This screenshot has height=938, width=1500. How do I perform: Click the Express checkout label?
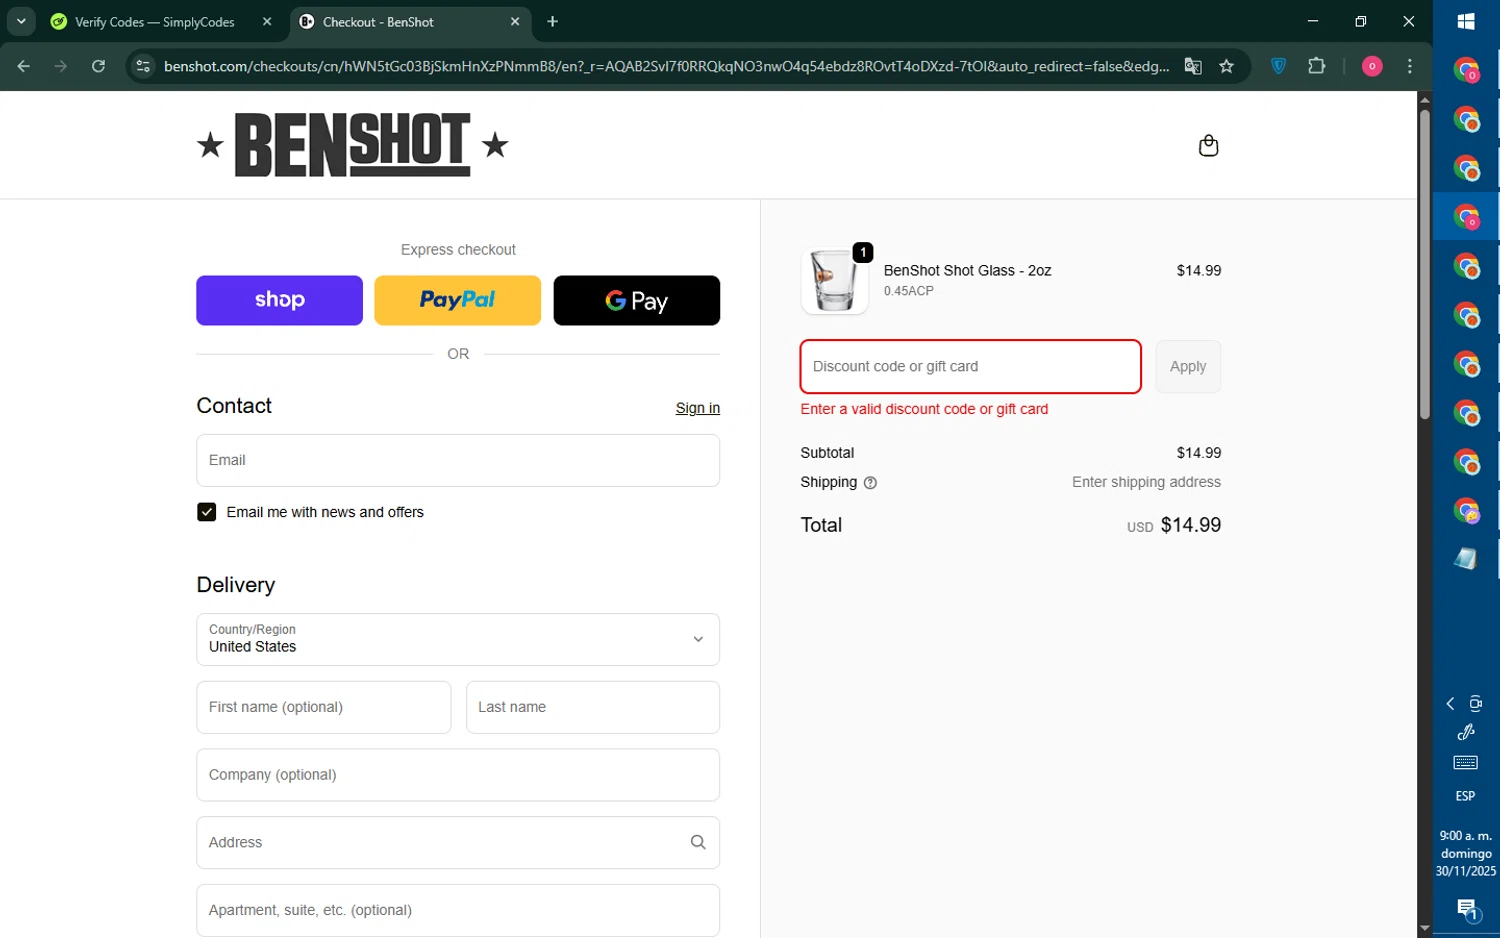[x=458, y=250]
